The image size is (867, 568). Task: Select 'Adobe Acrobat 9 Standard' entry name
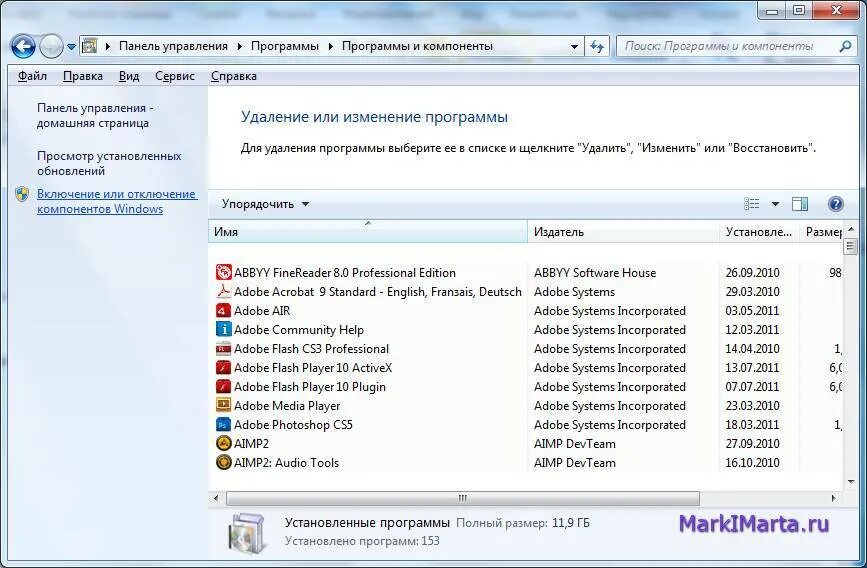pyautogui.click(x=378, y=291)
